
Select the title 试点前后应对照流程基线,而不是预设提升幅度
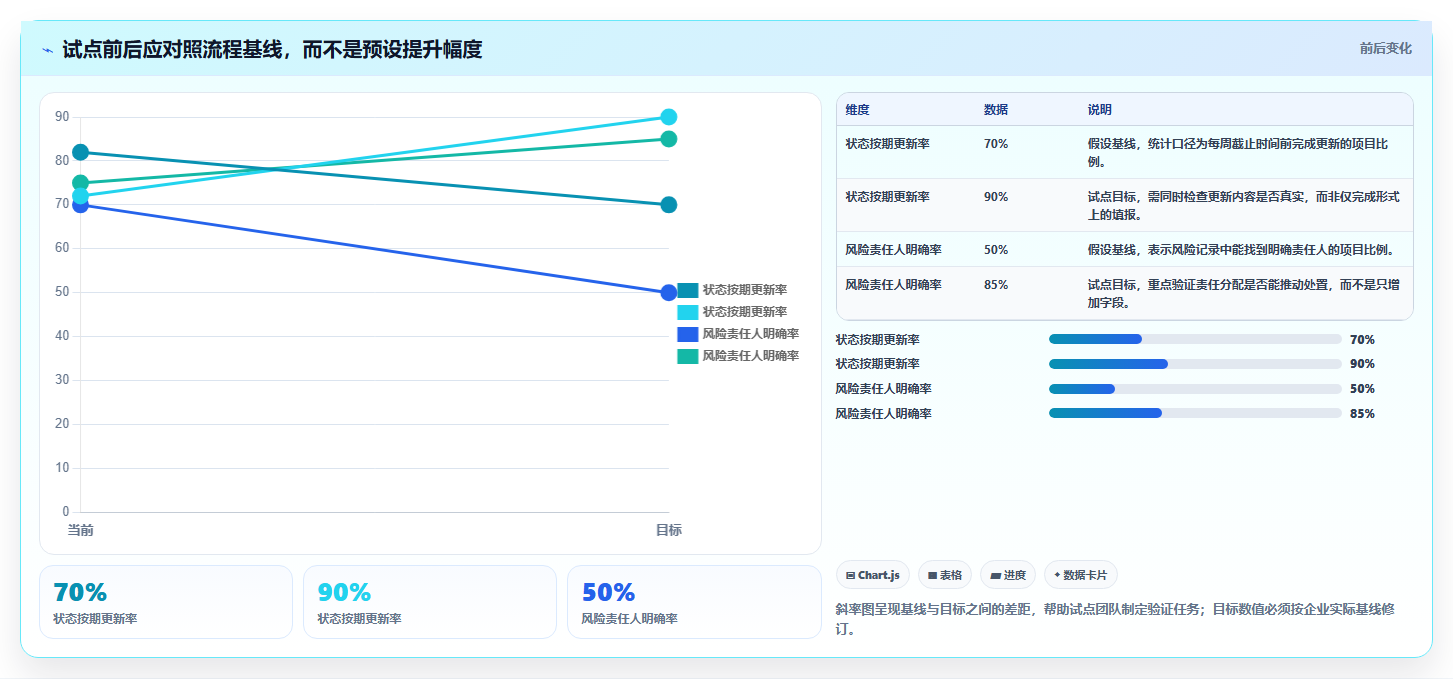pos(272,49)
